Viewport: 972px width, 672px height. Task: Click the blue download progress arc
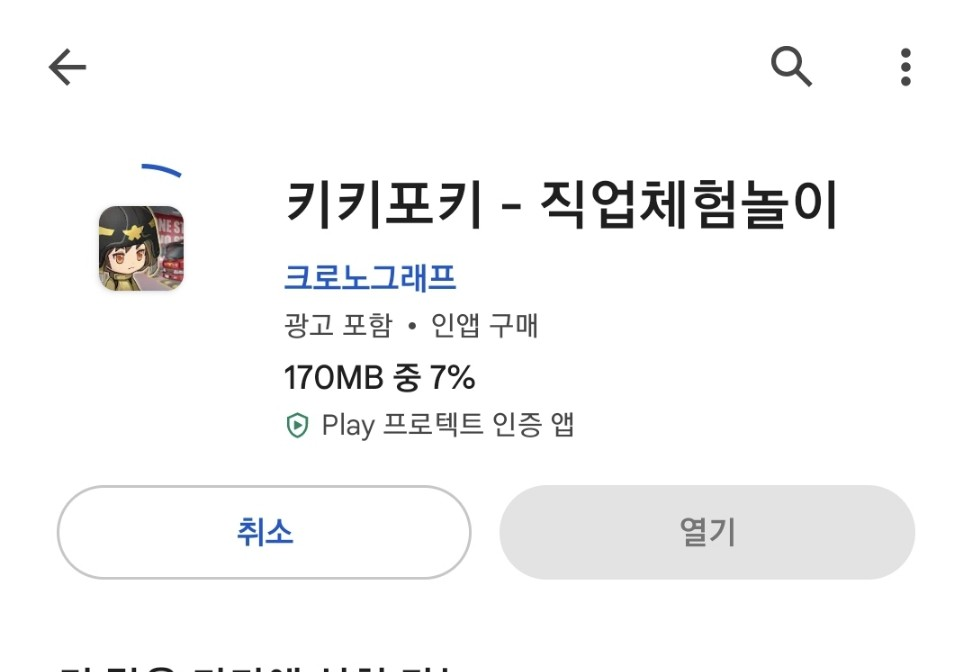pos(163,170)
